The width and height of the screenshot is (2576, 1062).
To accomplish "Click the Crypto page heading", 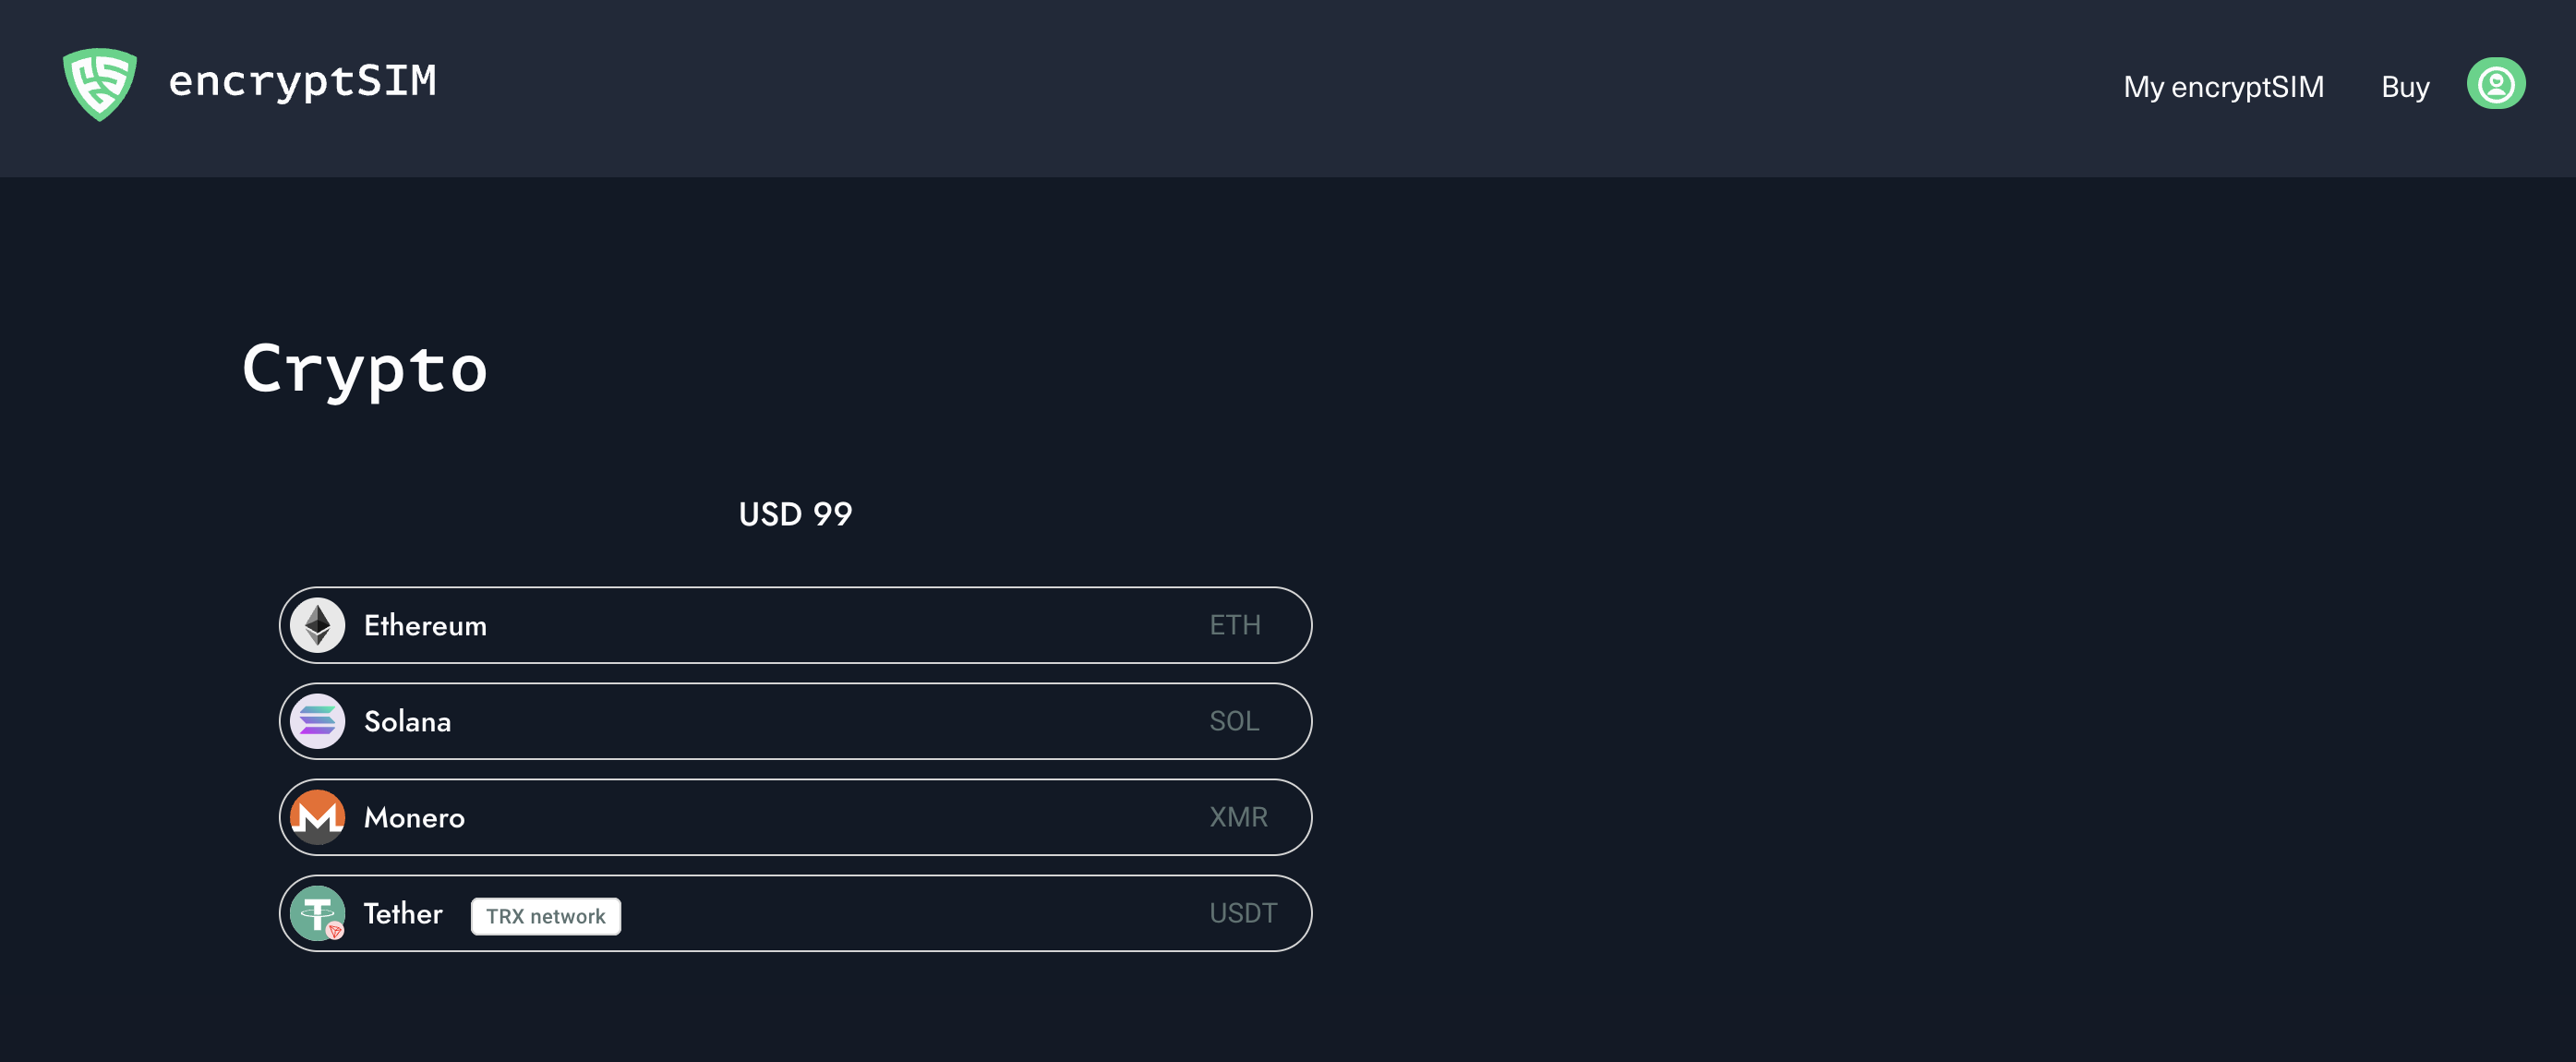I will click(x=365, y=370).
